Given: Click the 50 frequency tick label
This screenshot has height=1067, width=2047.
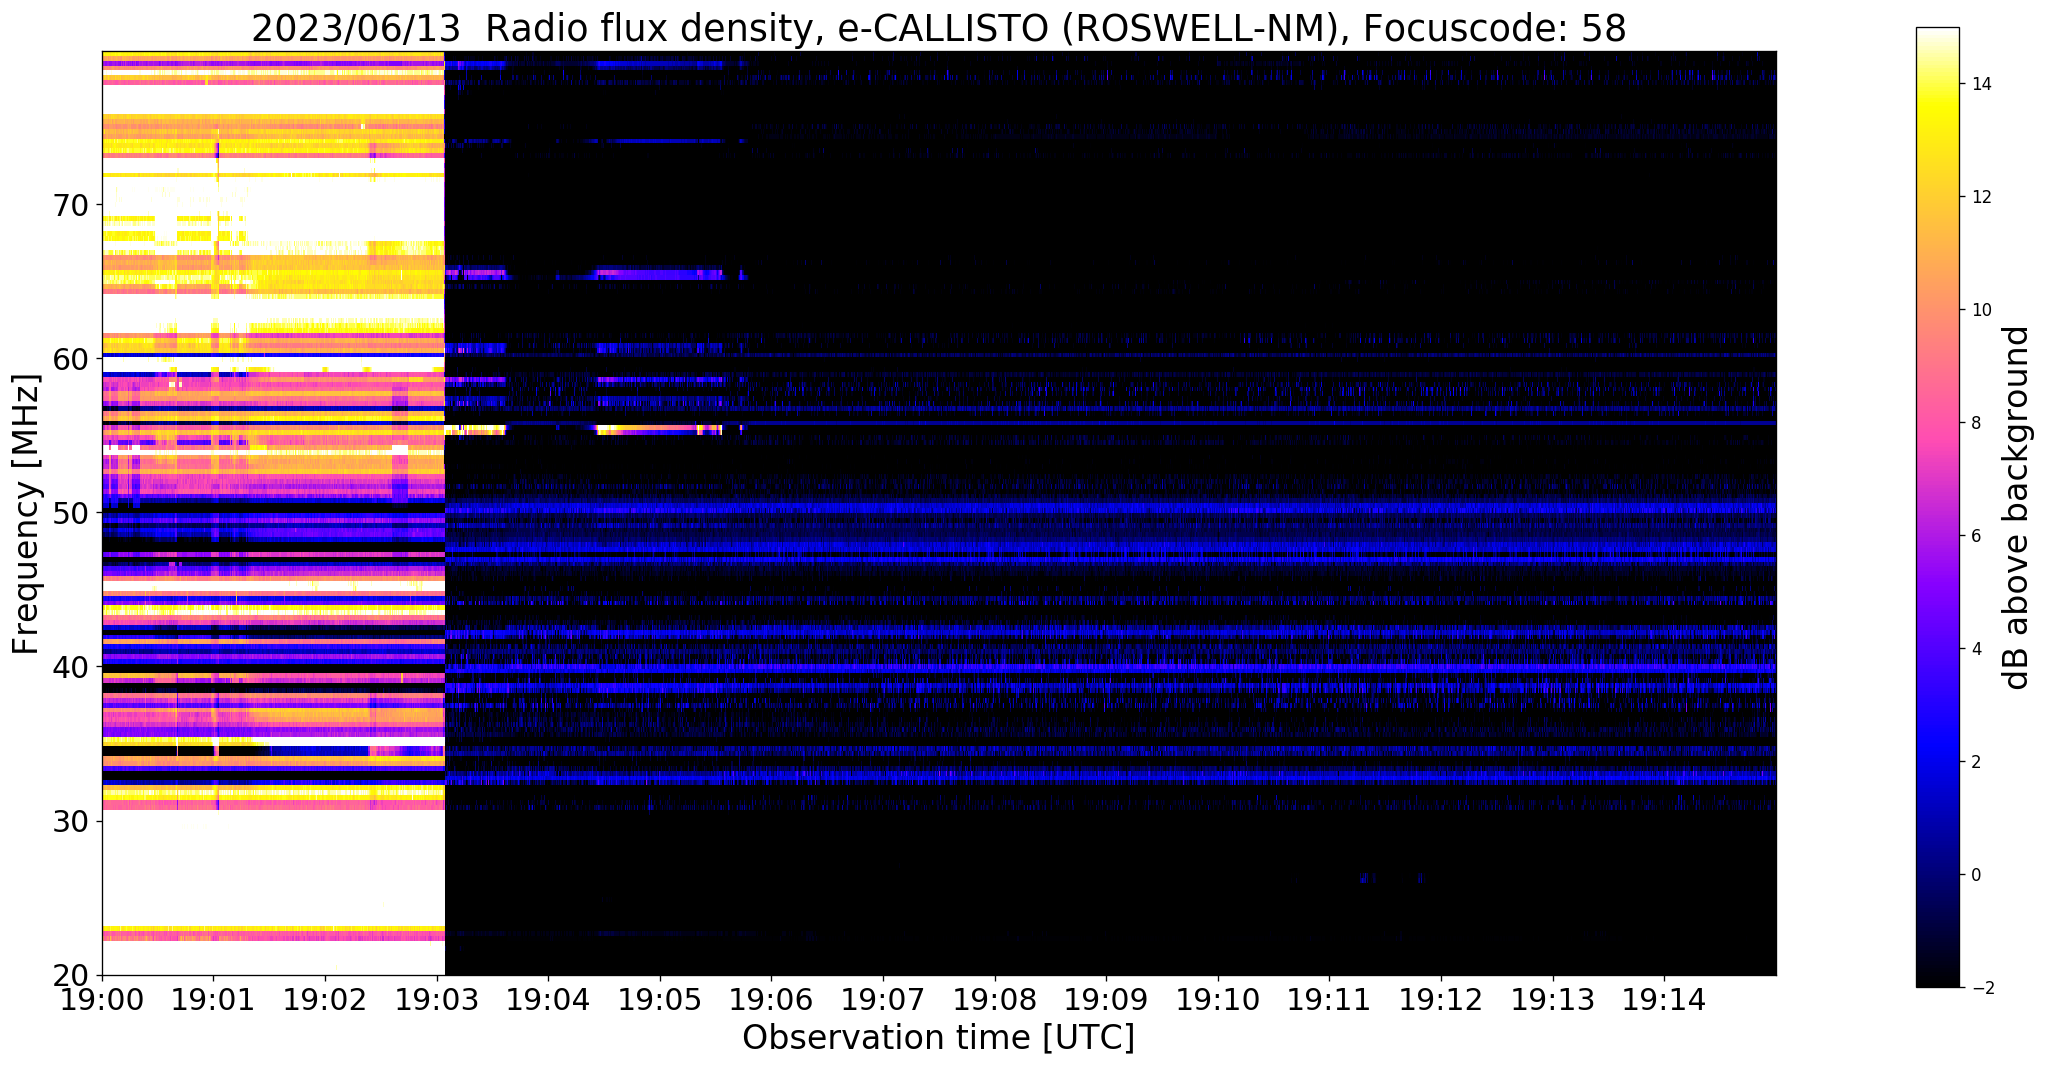Looking at the screenshot, I should [71, 512].
